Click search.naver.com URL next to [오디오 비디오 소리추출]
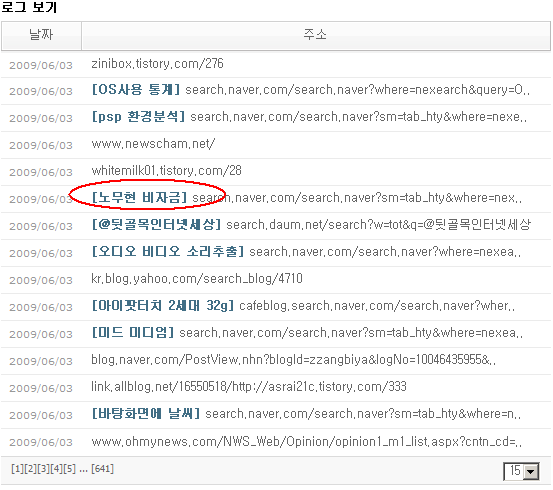Viewport: 553px width, 490px height. click(385, 252)
